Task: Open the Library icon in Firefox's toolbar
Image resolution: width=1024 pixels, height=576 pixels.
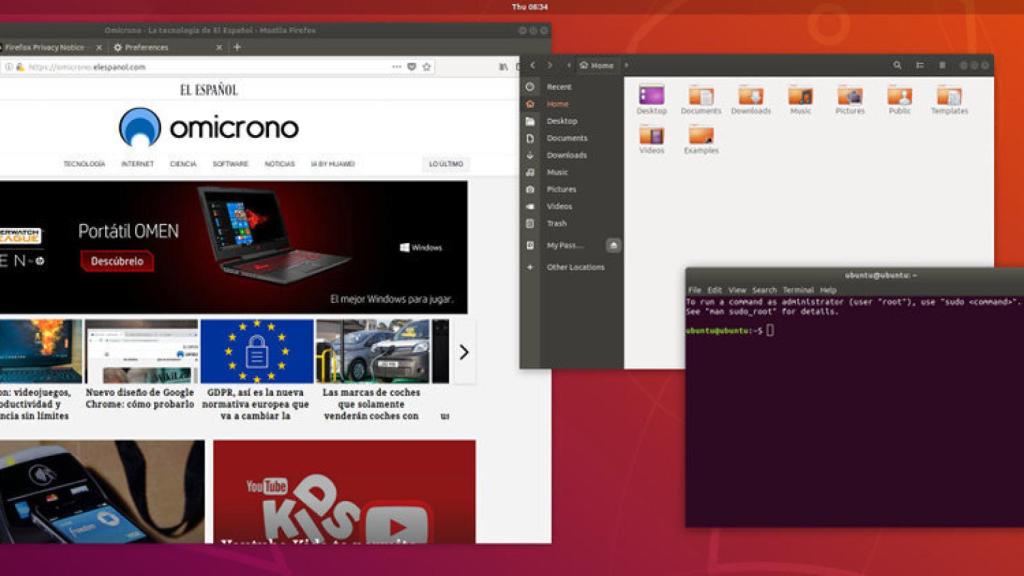Action: click(504, 66)
